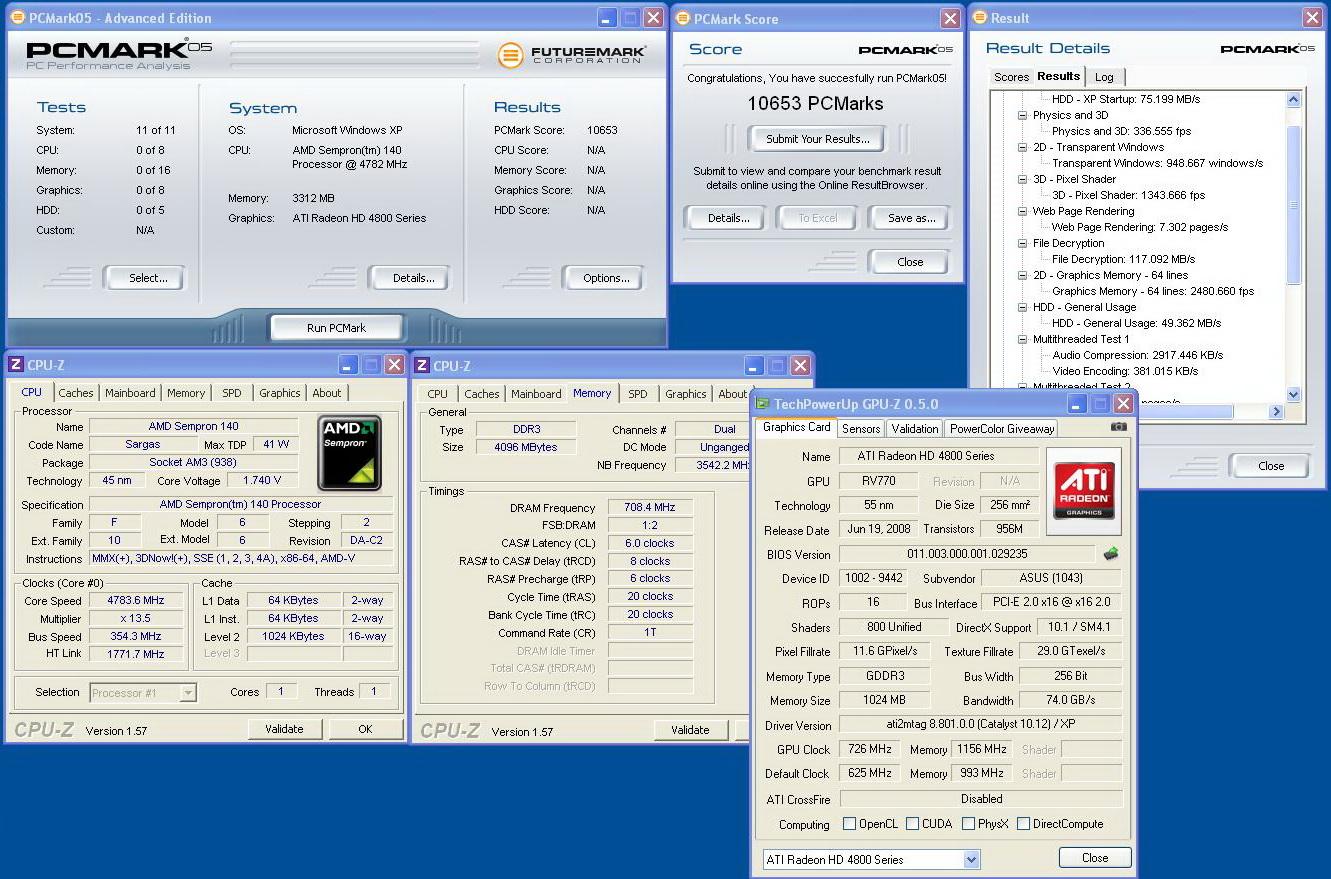
Task: Collapse the HDD - General Usage node
Action: 1022,307
